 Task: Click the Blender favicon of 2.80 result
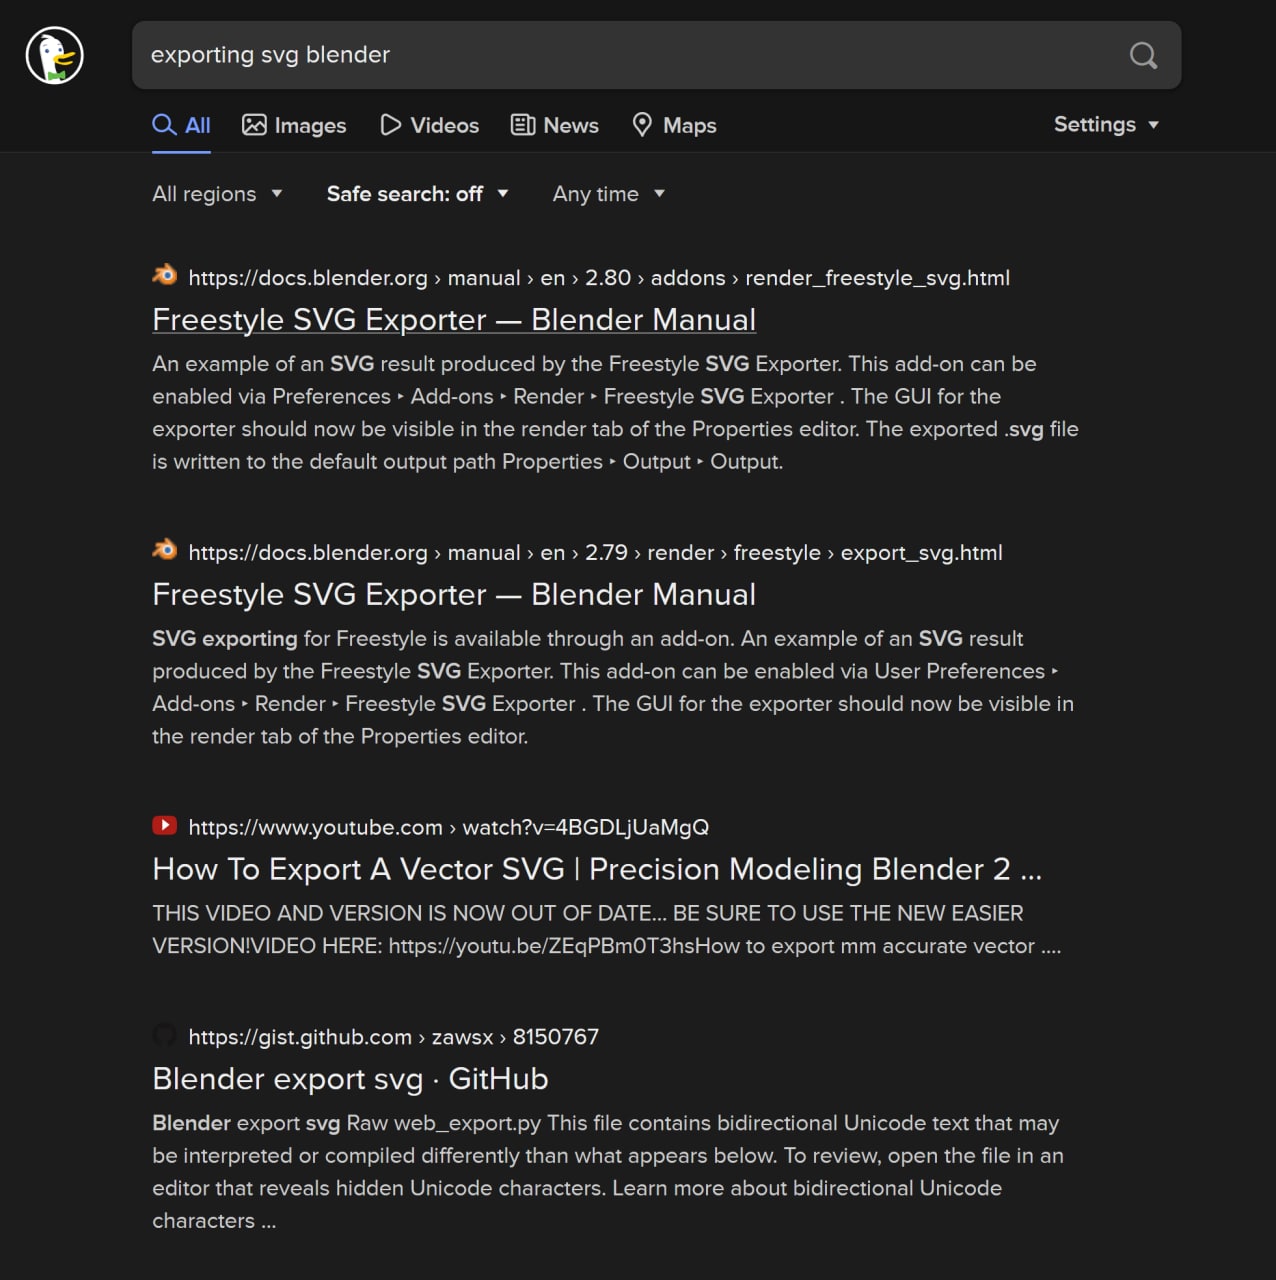[x=165, y=274]
